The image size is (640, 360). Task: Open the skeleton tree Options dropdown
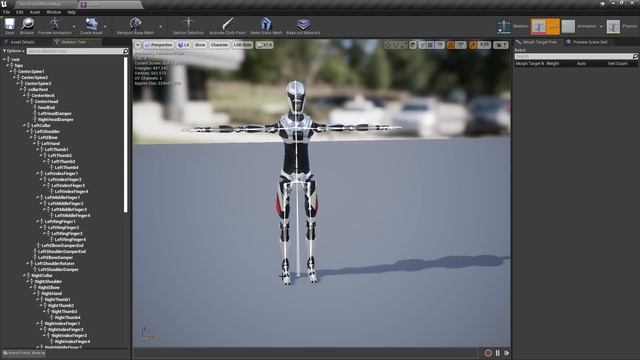[x=14, y=51]
